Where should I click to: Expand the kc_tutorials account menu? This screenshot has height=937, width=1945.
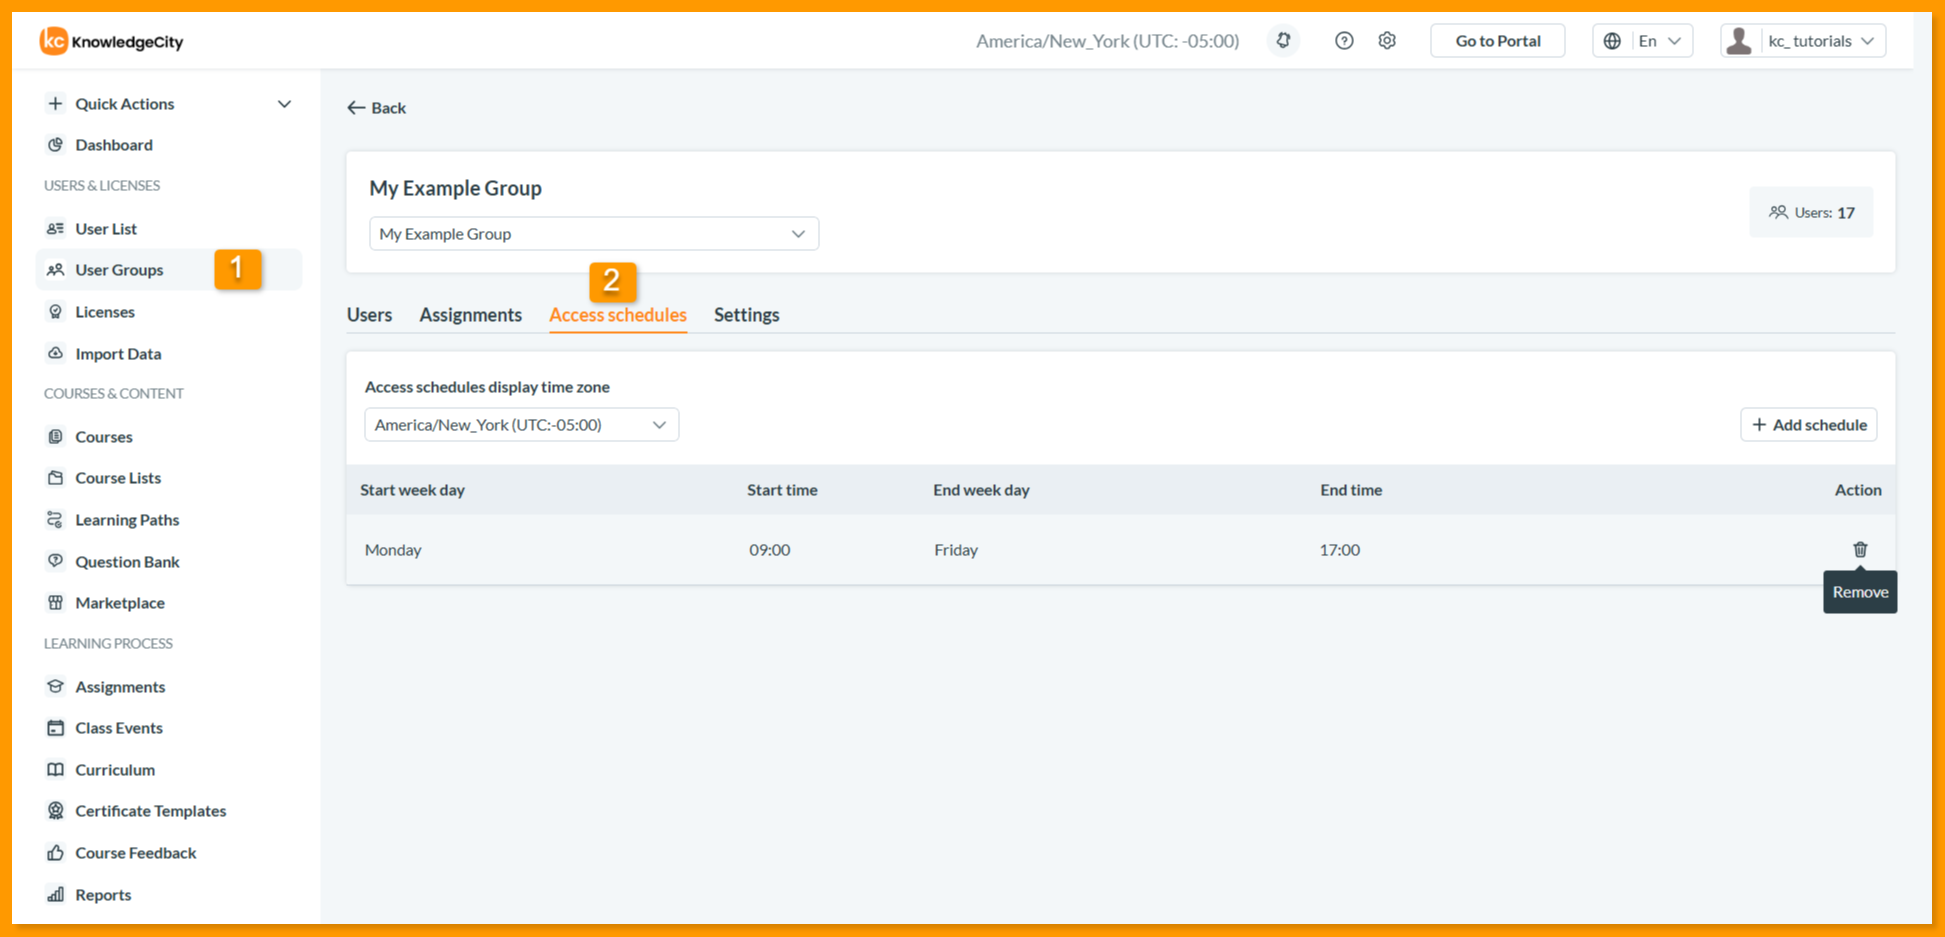(x=1803, y=41)
